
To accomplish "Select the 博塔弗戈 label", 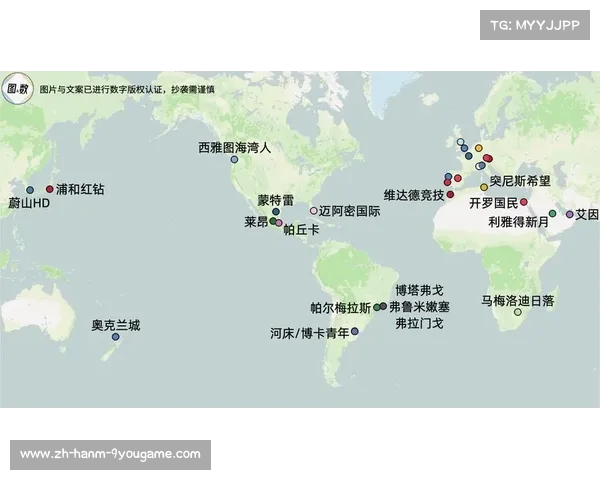I will click(419, 291).
